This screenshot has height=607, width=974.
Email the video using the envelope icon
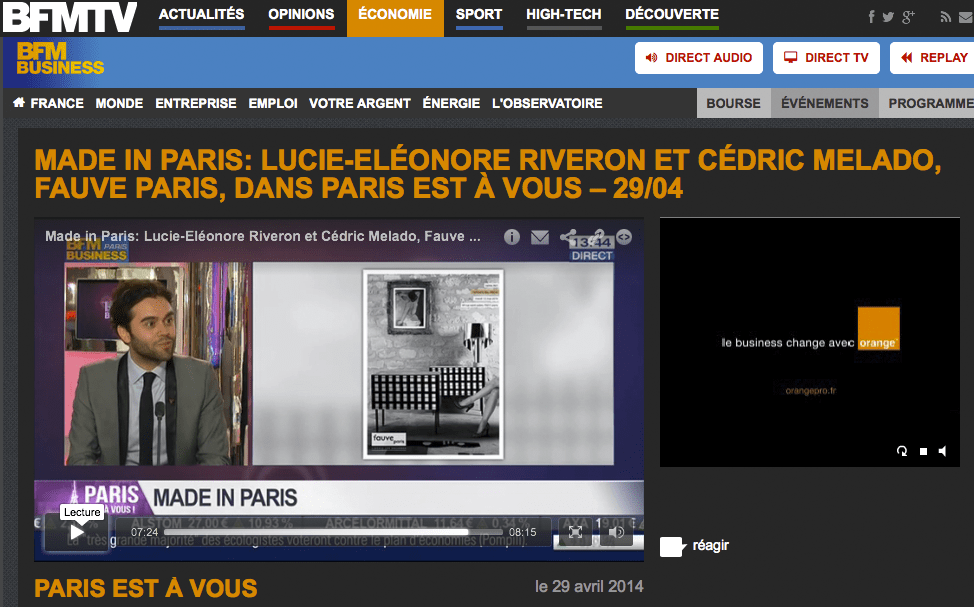[x=540, y=237]
